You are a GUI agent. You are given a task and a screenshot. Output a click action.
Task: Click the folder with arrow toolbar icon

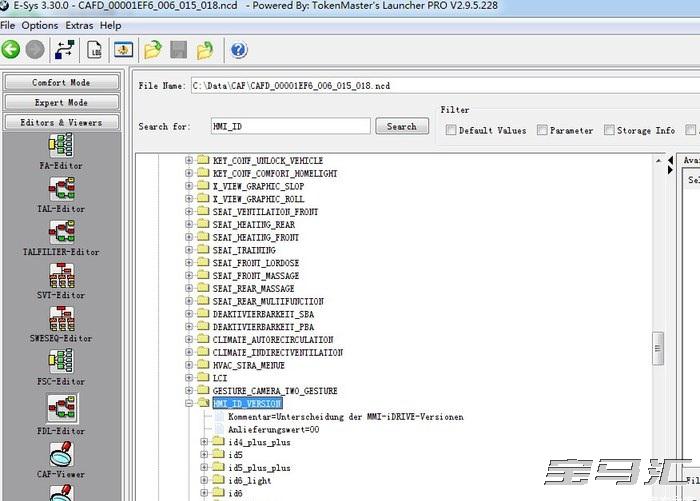tap(205, 50)
